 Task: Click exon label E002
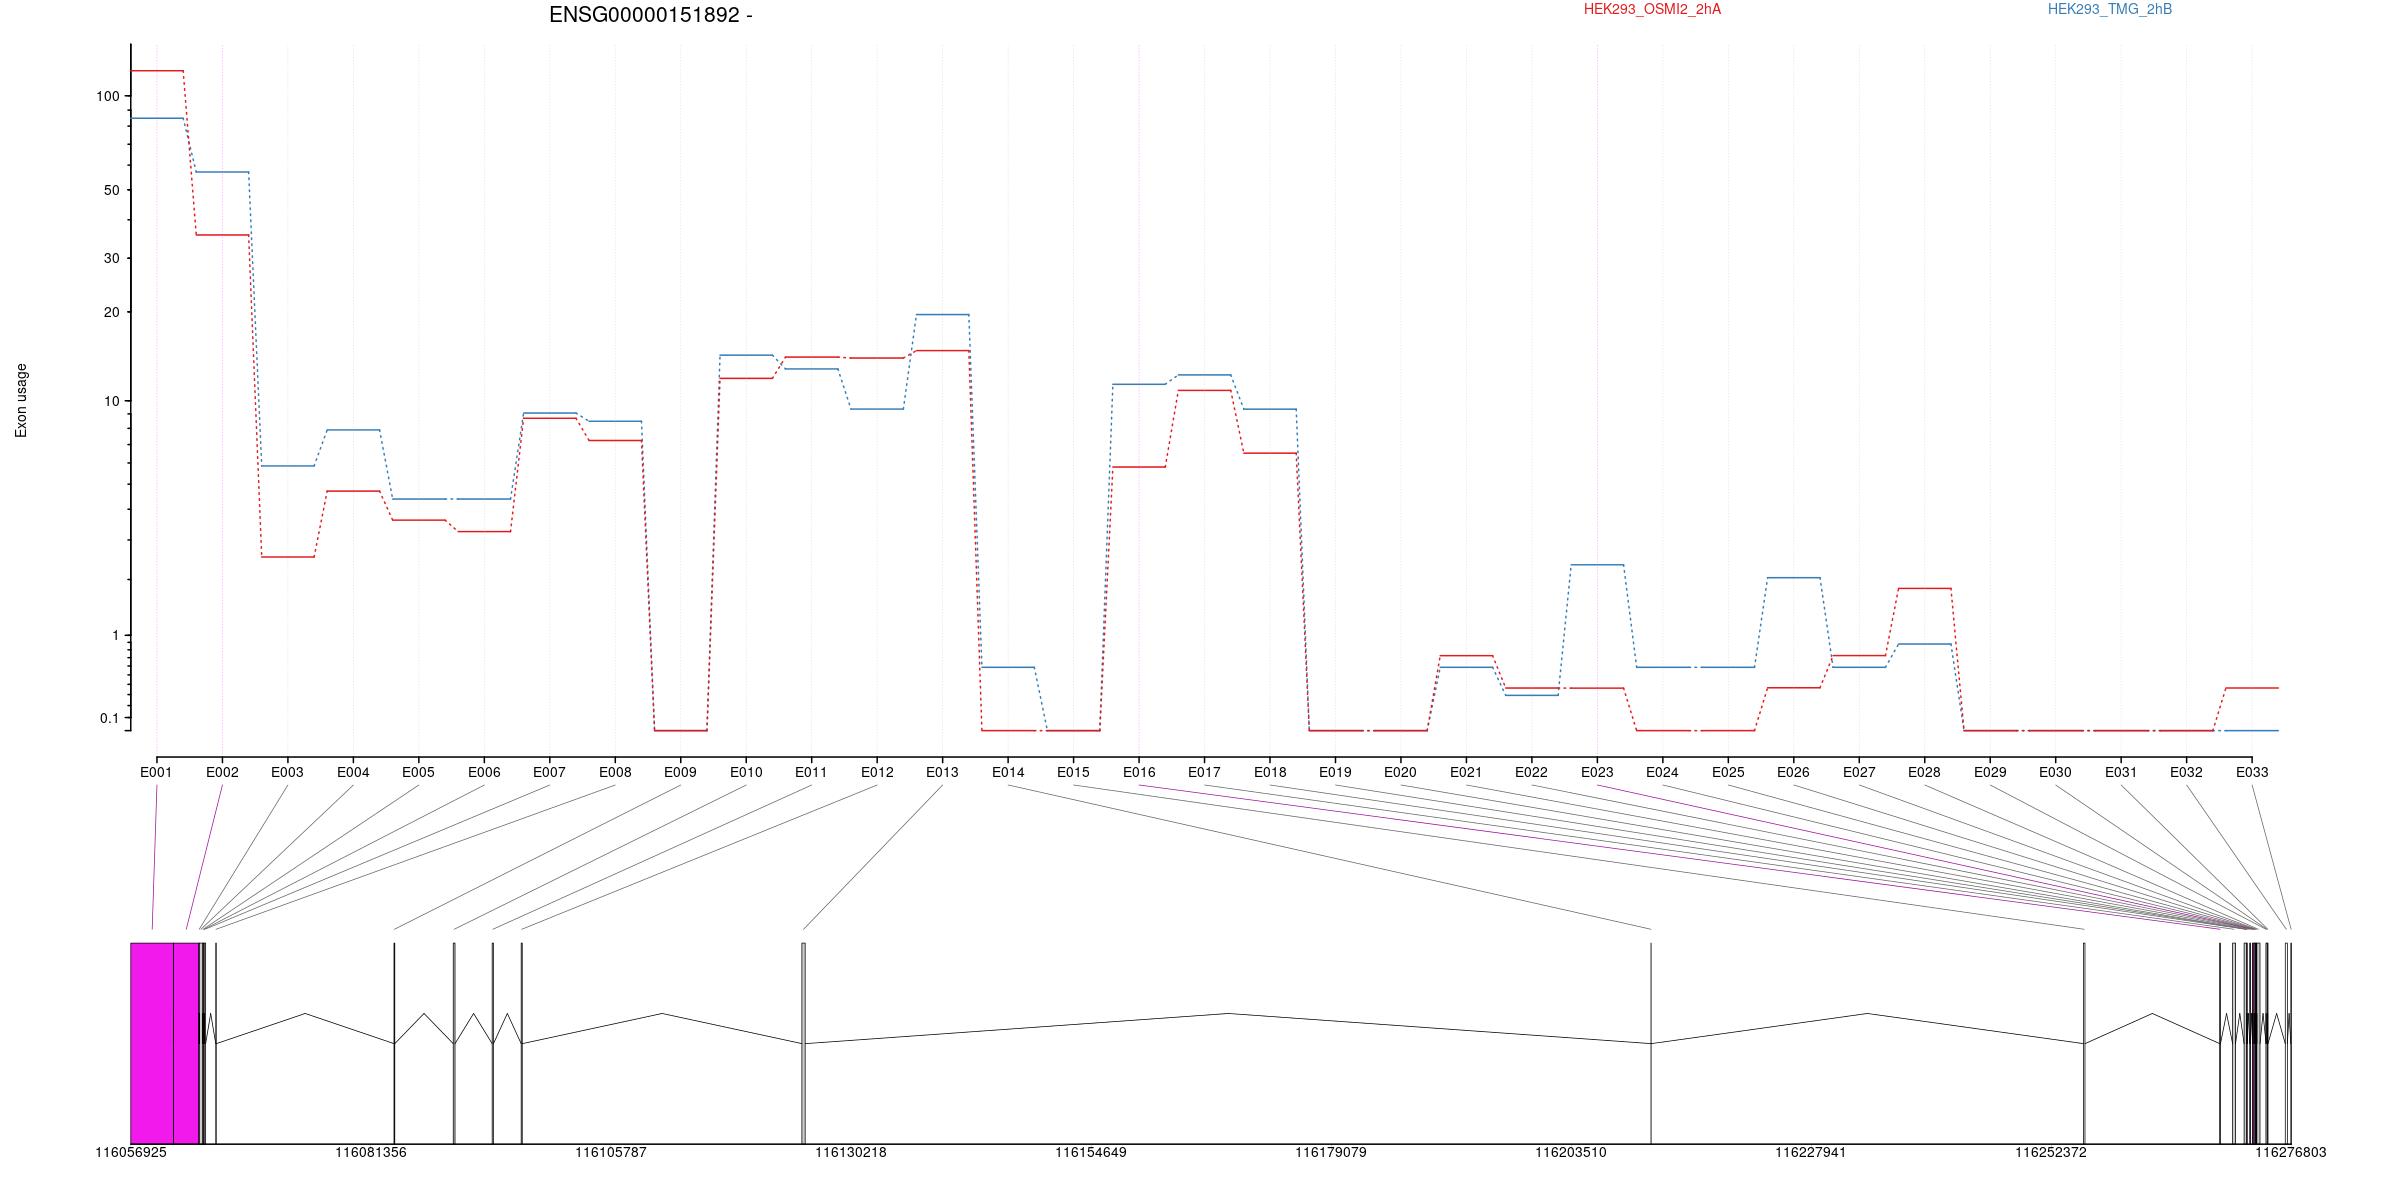(222, 772)
